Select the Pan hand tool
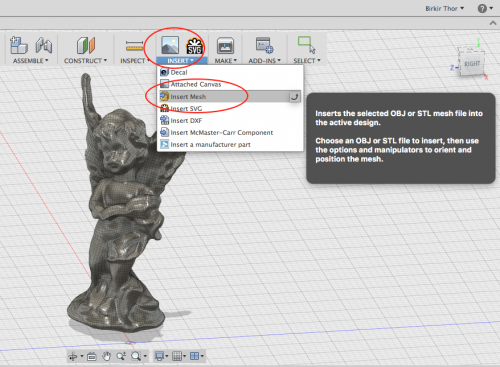 106,356
